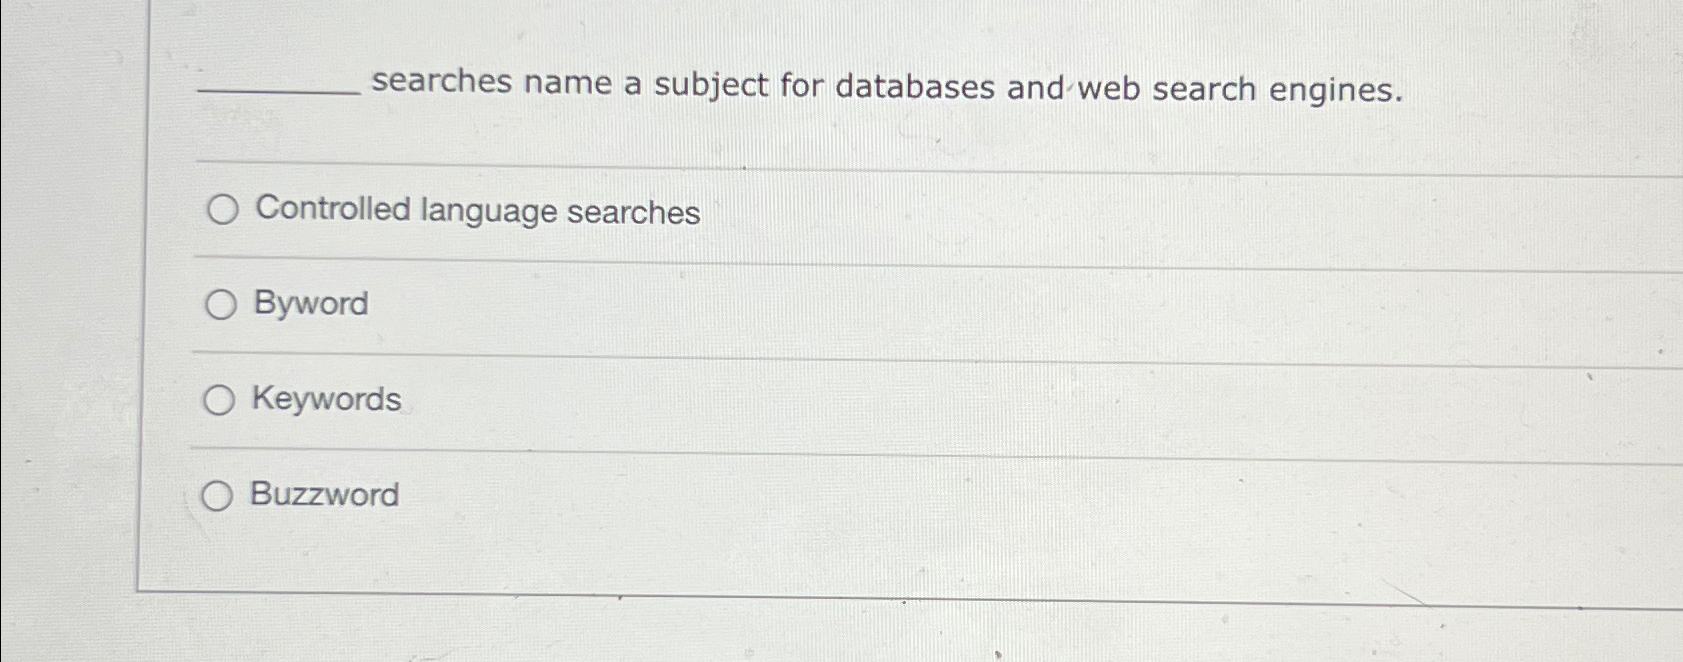
Task: Pick Buzzword as the answer option
Action: click(x=221, y=495)
